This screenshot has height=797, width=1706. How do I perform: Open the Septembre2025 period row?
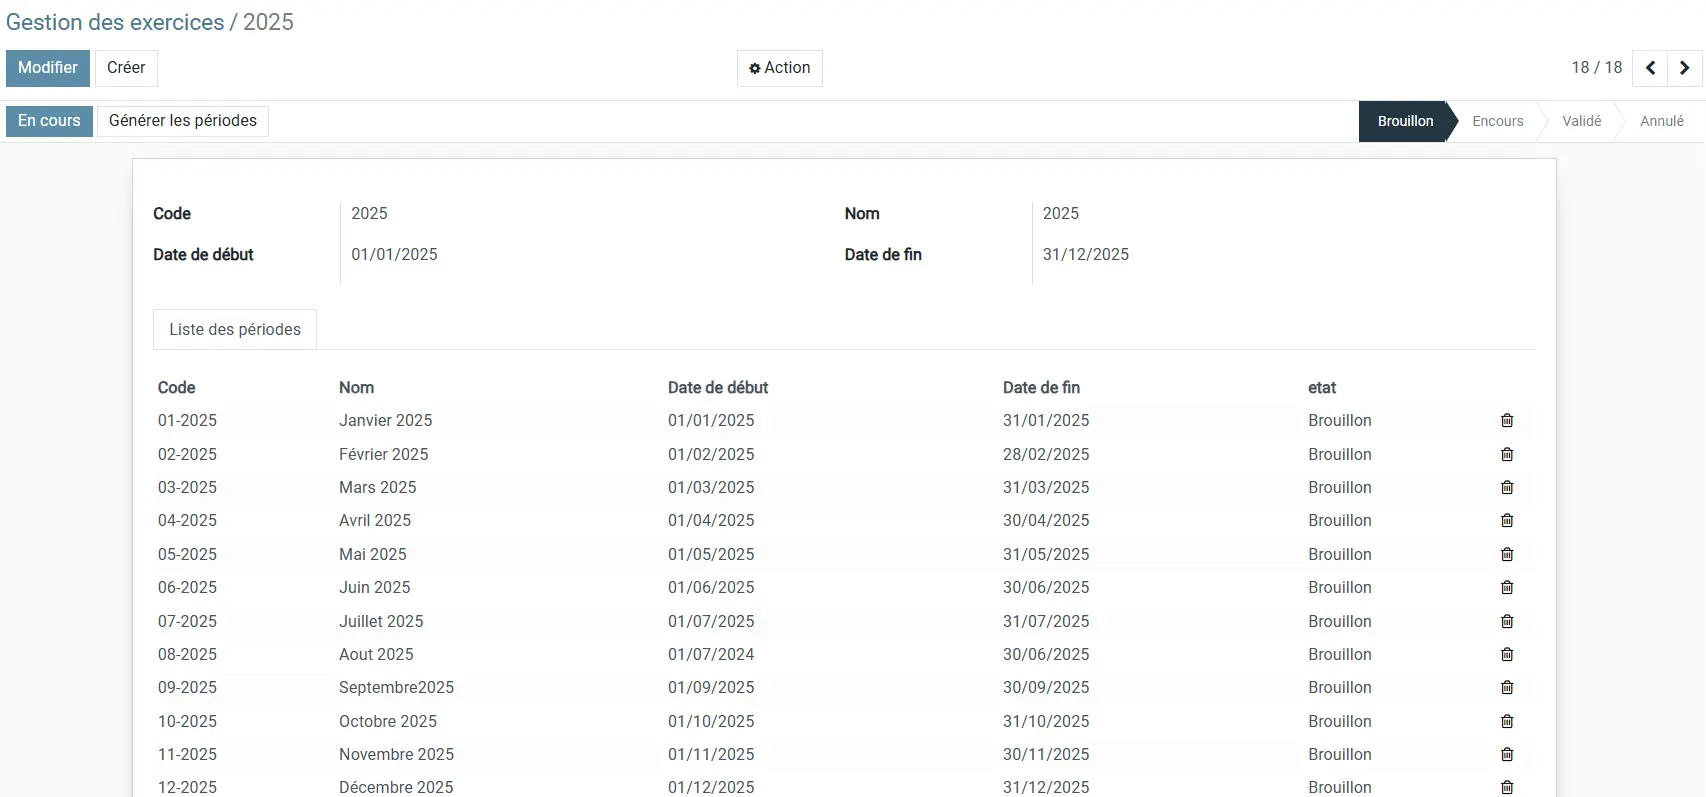[396, 688]
